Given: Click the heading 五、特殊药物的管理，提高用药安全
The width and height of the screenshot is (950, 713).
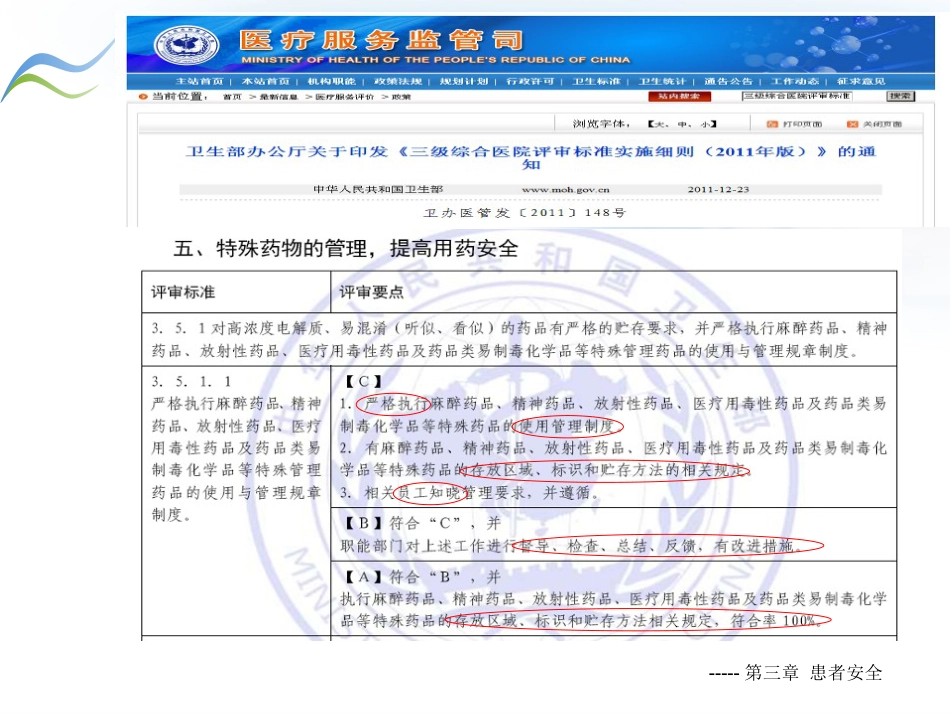Looking at the screenshot, I should 345,248.
